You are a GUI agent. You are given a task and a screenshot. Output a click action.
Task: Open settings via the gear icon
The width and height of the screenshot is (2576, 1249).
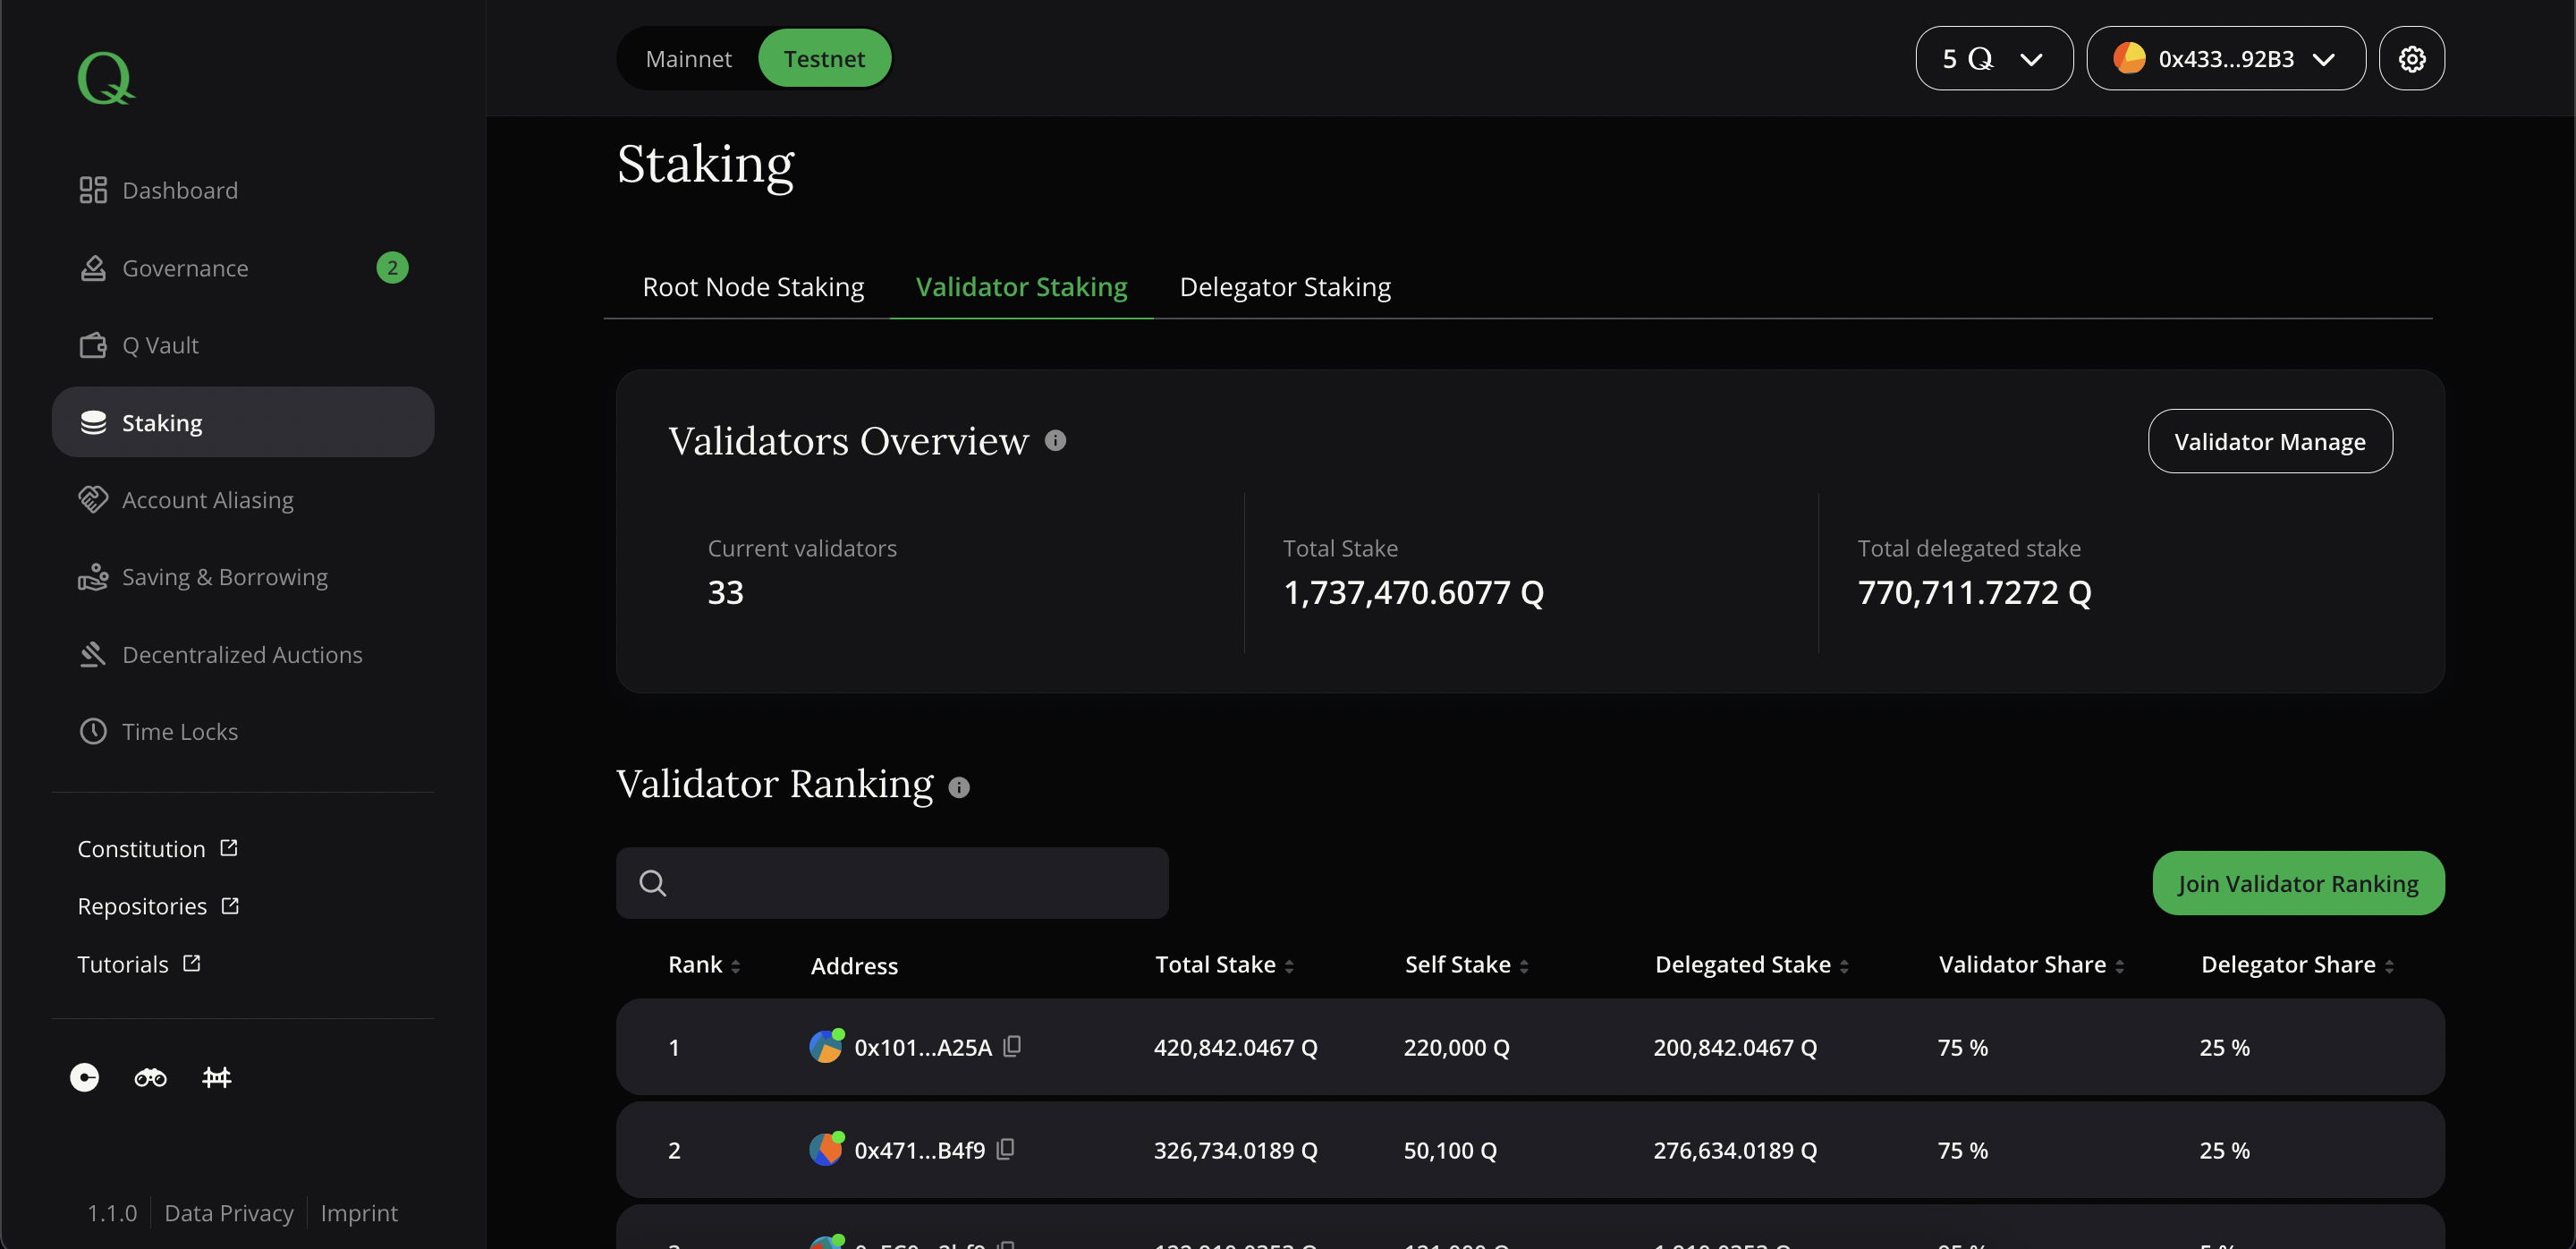pos(2411,59)
